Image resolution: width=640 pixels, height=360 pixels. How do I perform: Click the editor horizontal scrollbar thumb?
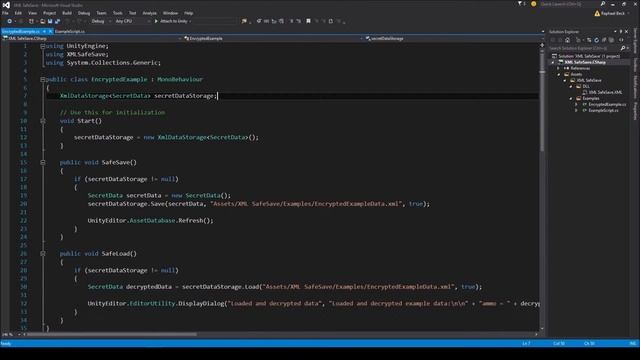111,334
